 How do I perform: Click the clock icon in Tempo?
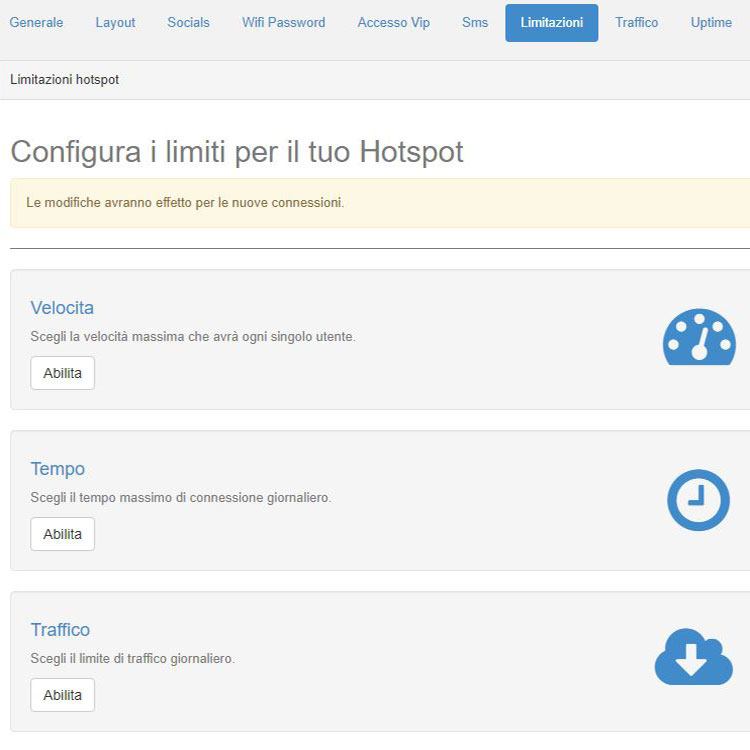tap(698, 500)
